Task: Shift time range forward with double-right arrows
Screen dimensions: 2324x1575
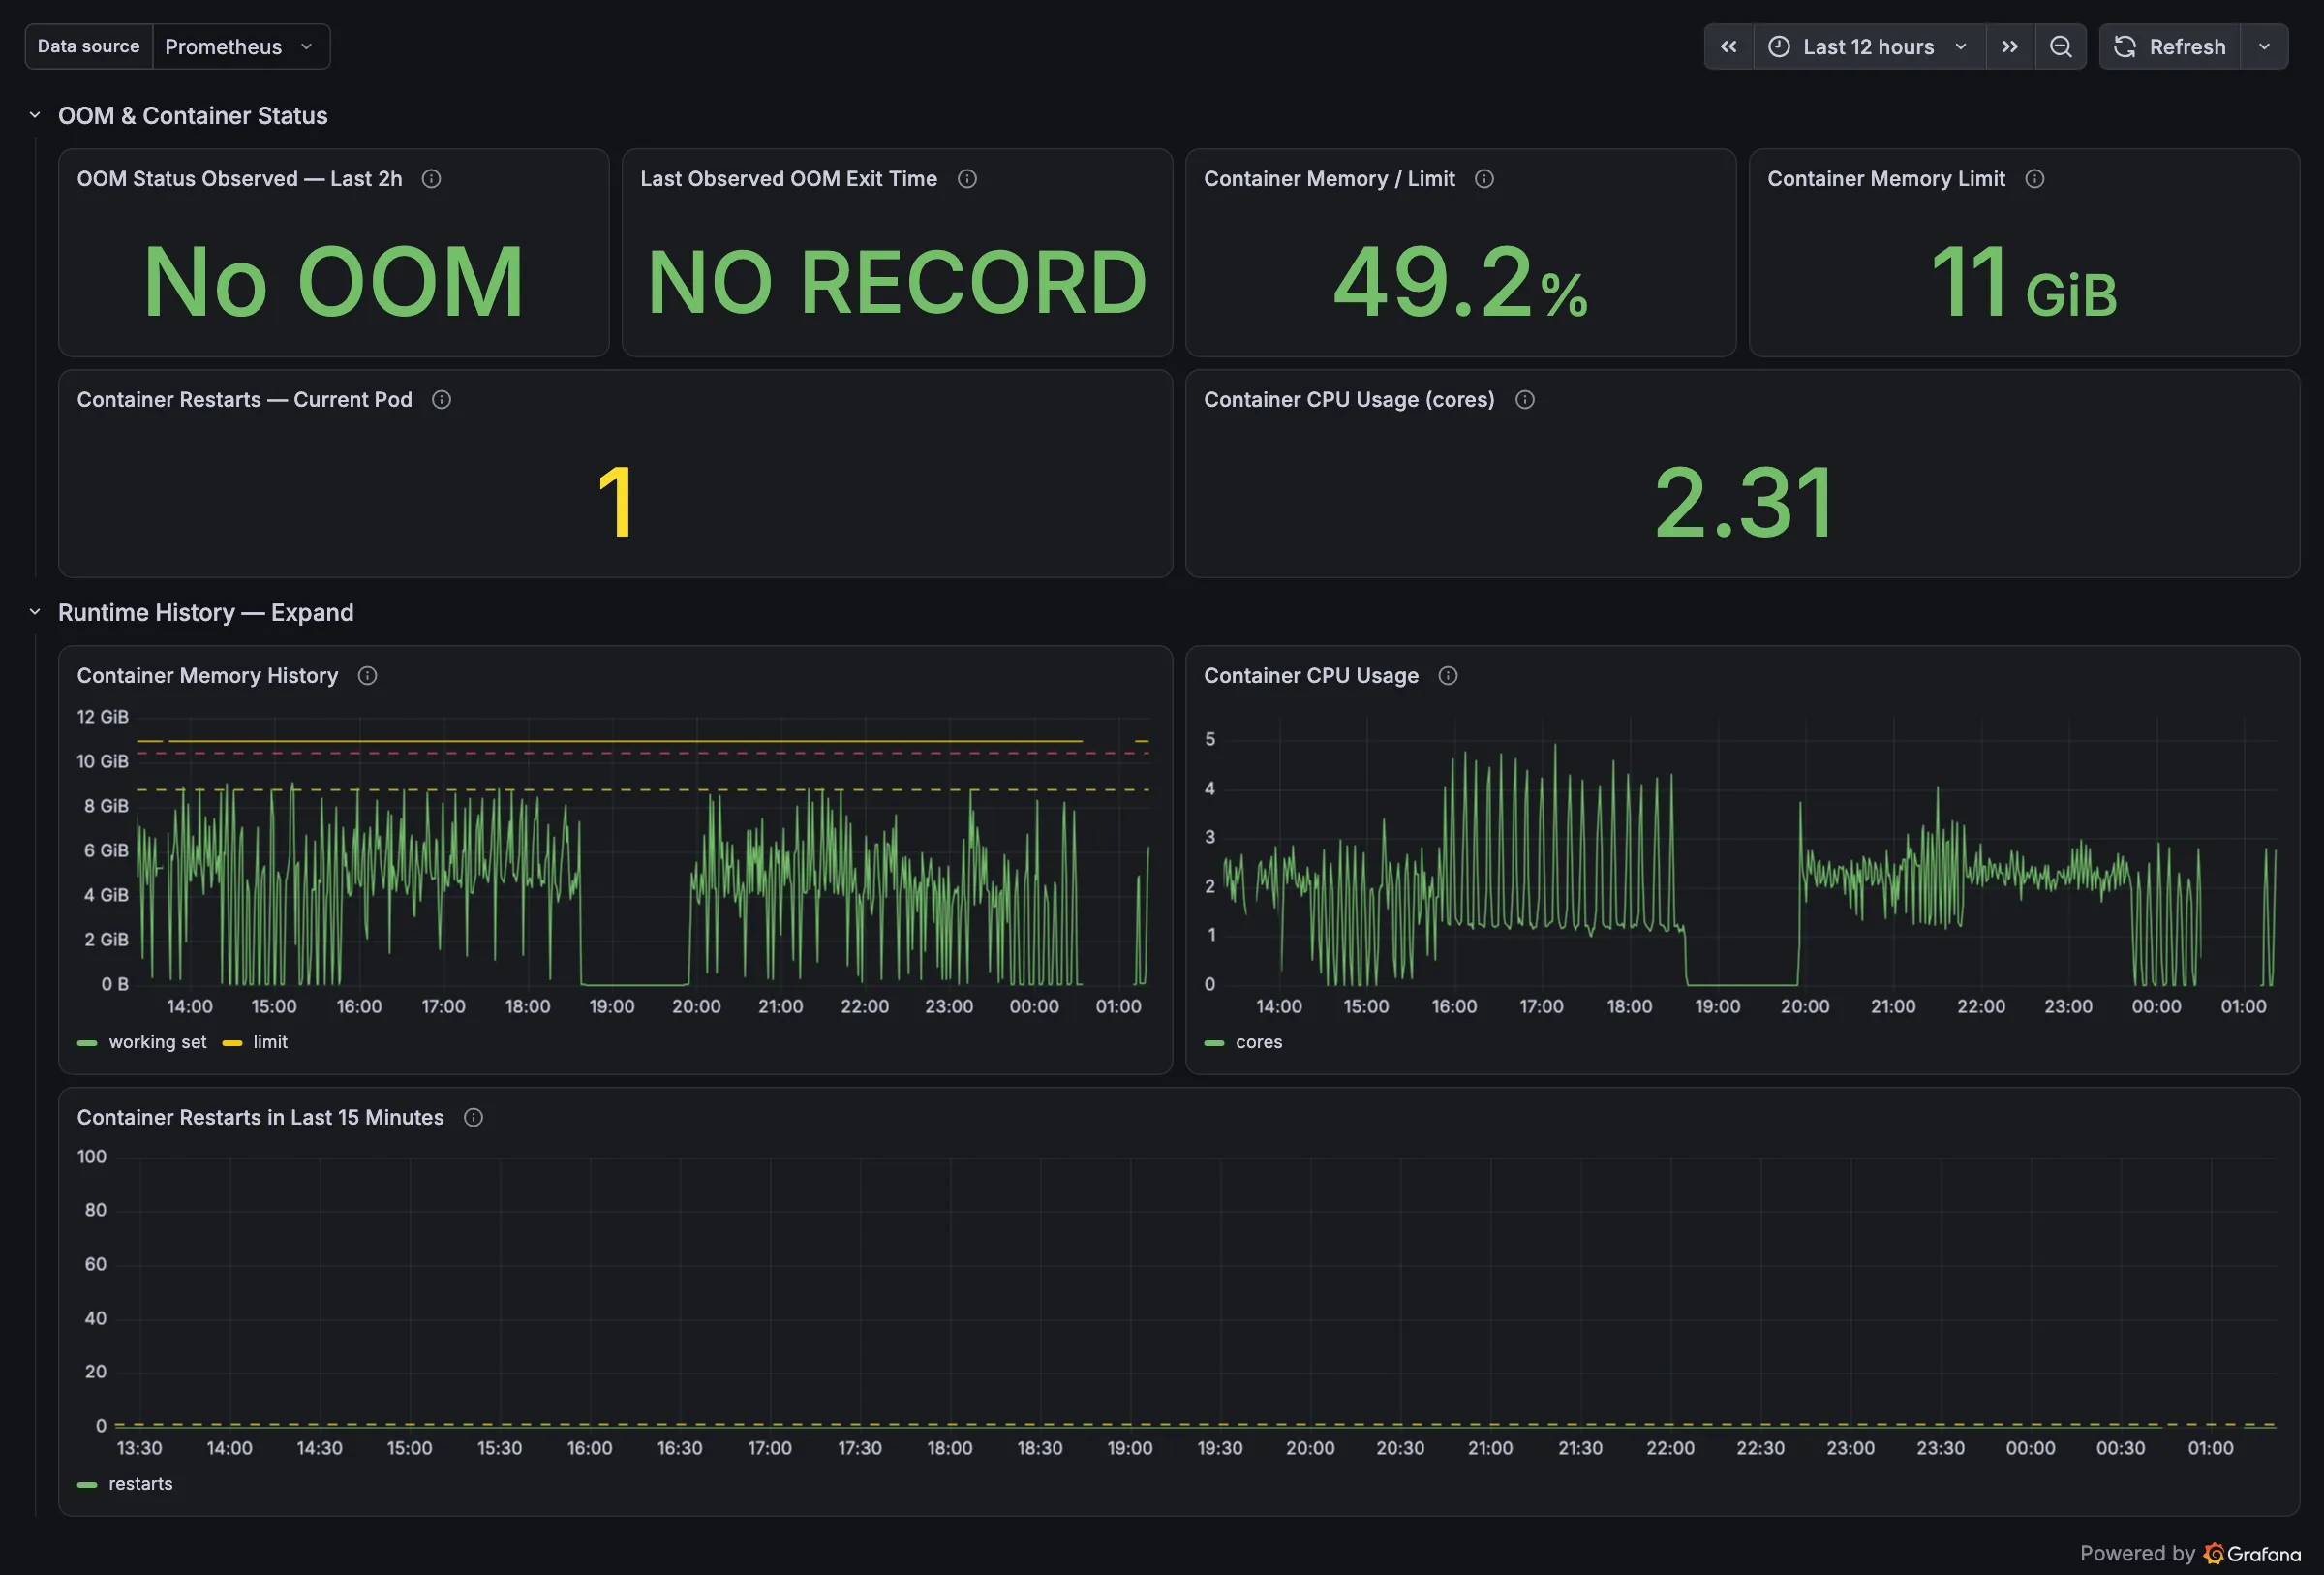Action: (2010, 47)
